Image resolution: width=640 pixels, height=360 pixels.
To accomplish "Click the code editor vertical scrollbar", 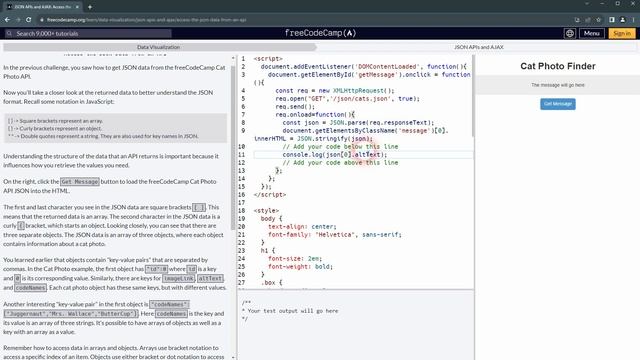I will click(472, 96).
